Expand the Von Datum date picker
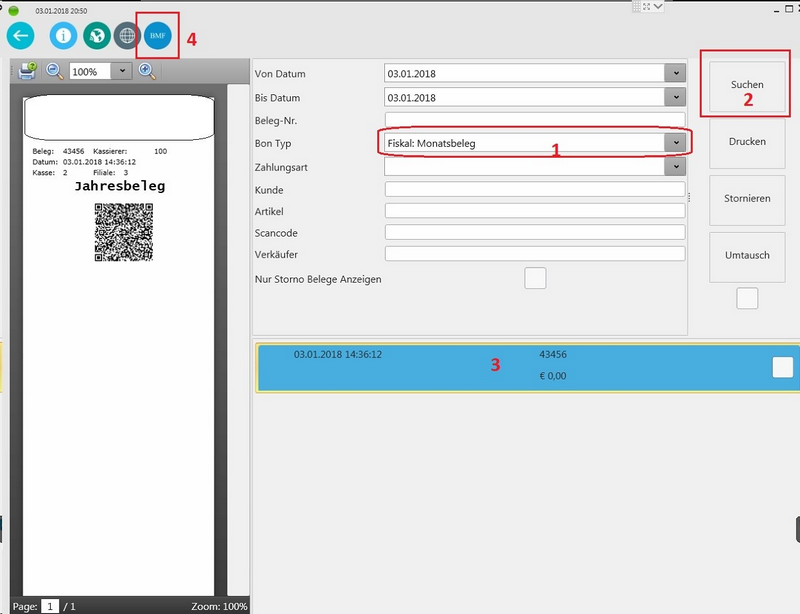The width and height of the screenshot is (800, 614). tap(675, 73)
